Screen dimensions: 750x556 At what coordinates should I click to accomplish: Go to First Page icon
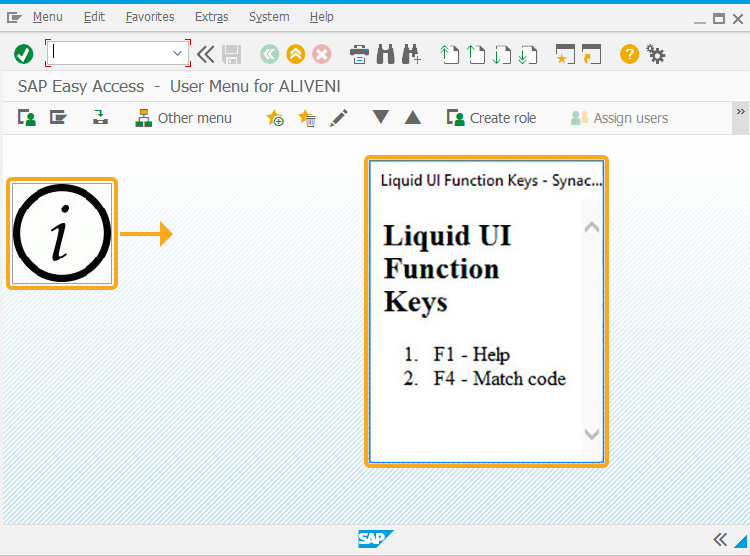(449, 54)
